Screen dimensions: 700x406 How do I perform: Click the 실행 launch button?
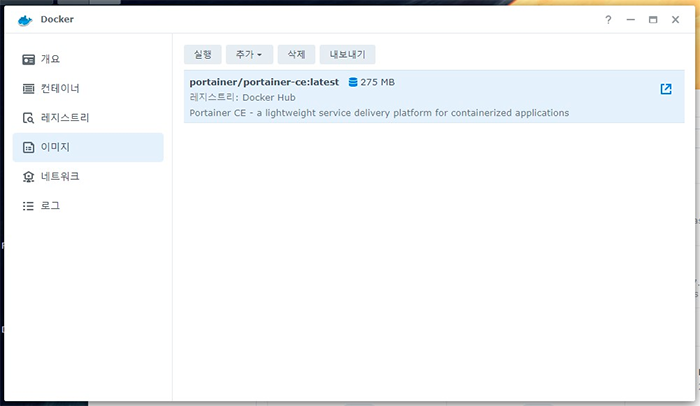pyautogui.click(x=203, y=54)
